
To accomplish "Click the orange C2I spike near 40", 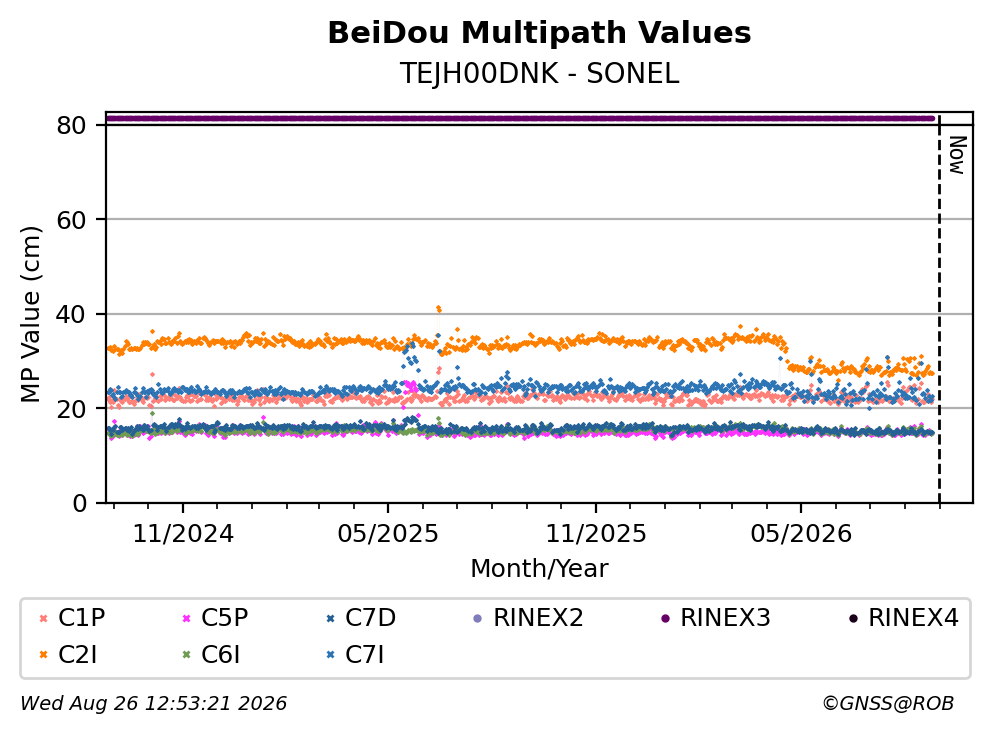I will point(438,309).
